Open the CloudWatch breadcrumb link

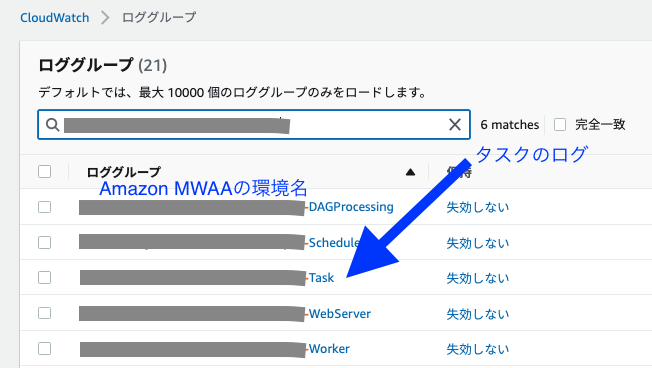click(54, 17)
